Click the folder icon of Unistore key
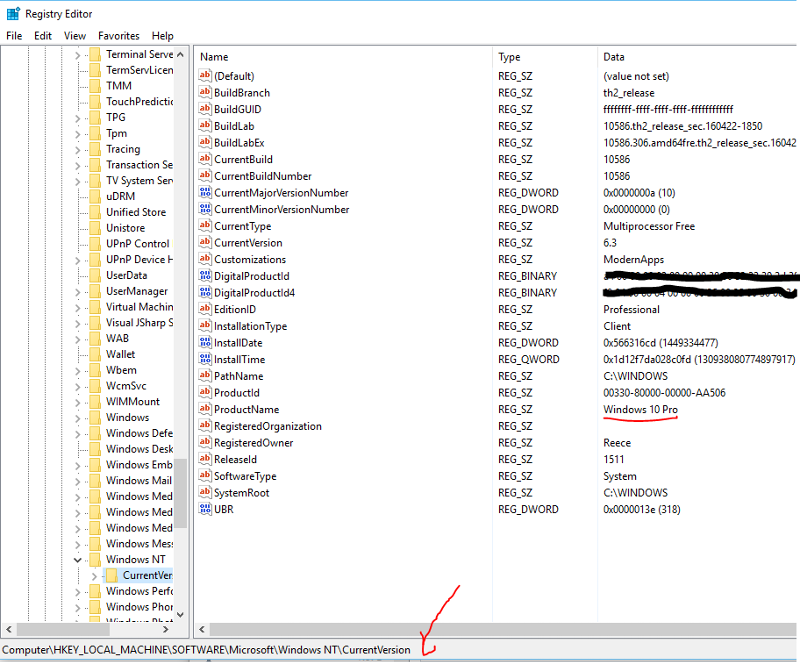800x662 pixels. pyautogui.click(x=95, y=228)
